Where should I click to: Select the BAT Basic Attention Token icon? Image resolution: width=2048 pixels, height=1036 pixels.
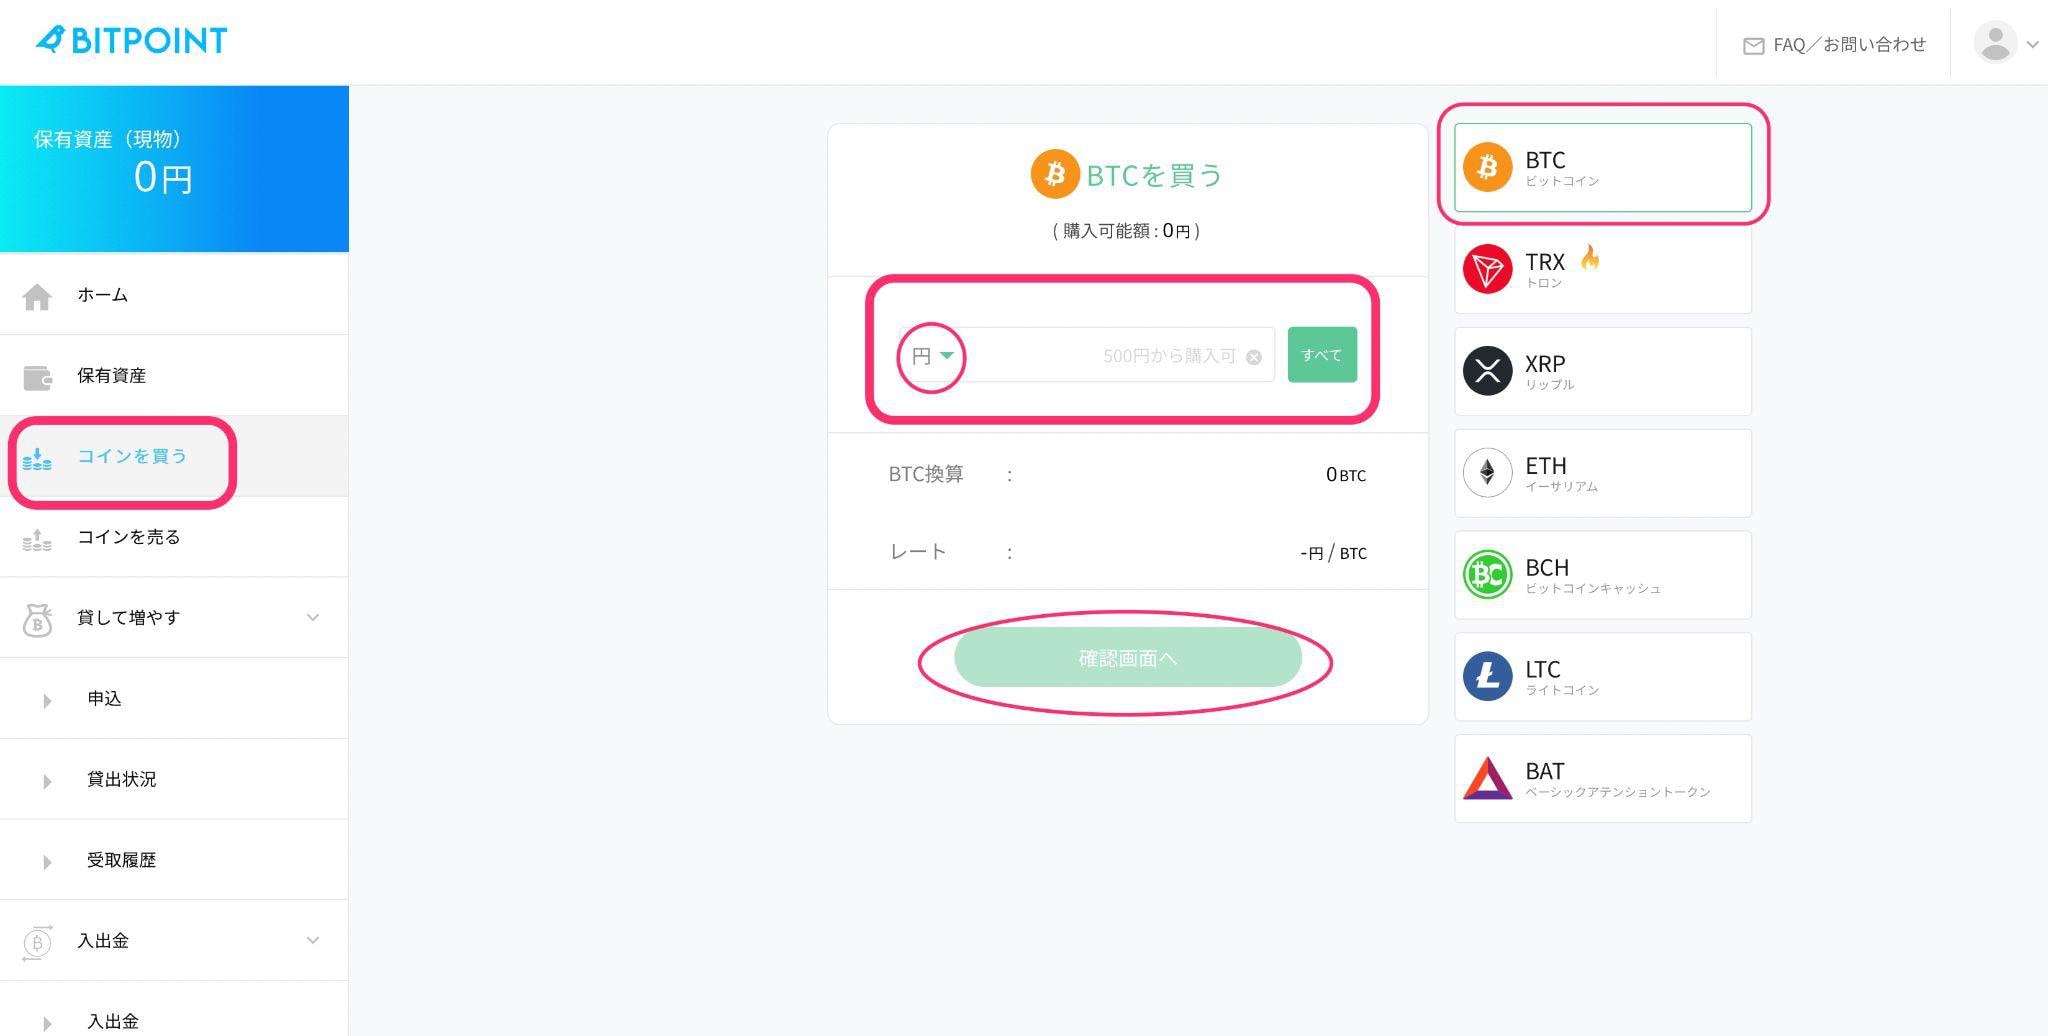pyautogui.click(x=1487, y=778)
